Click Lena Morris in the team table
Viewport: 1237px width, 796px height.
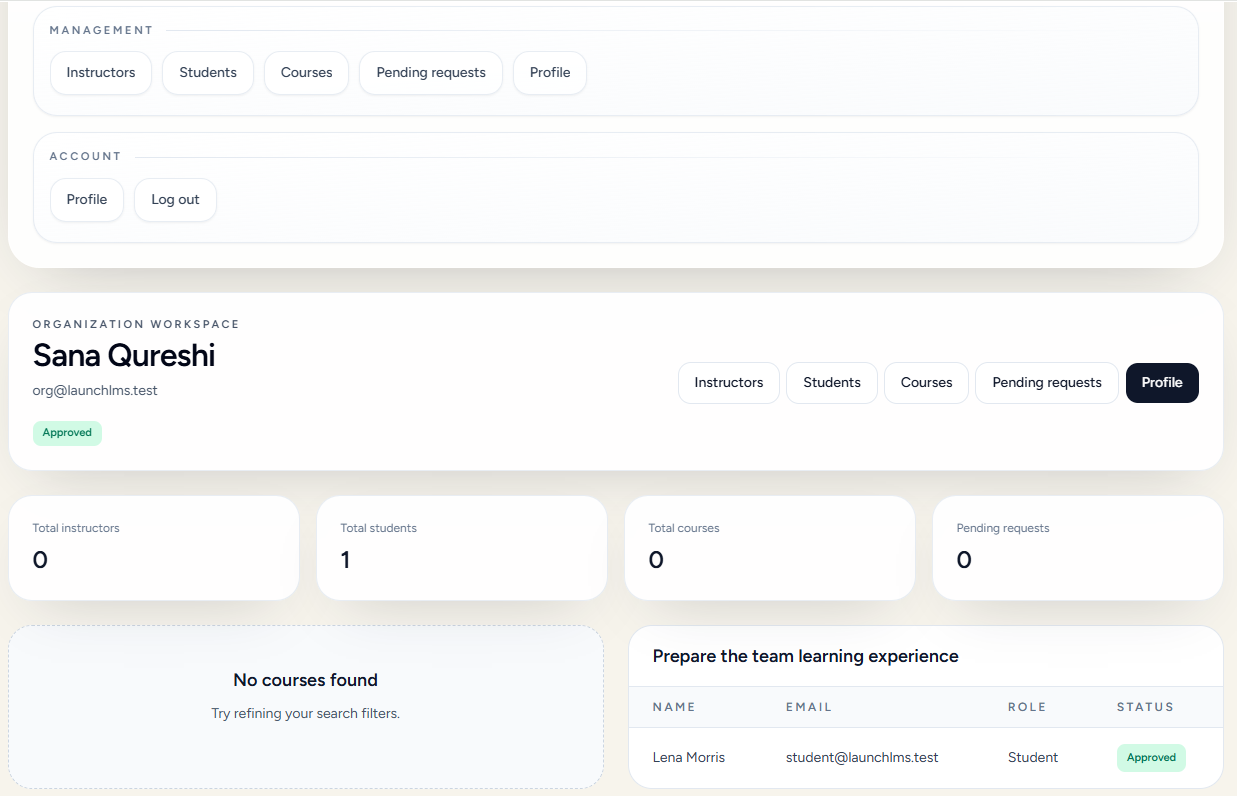pos(688,757)
